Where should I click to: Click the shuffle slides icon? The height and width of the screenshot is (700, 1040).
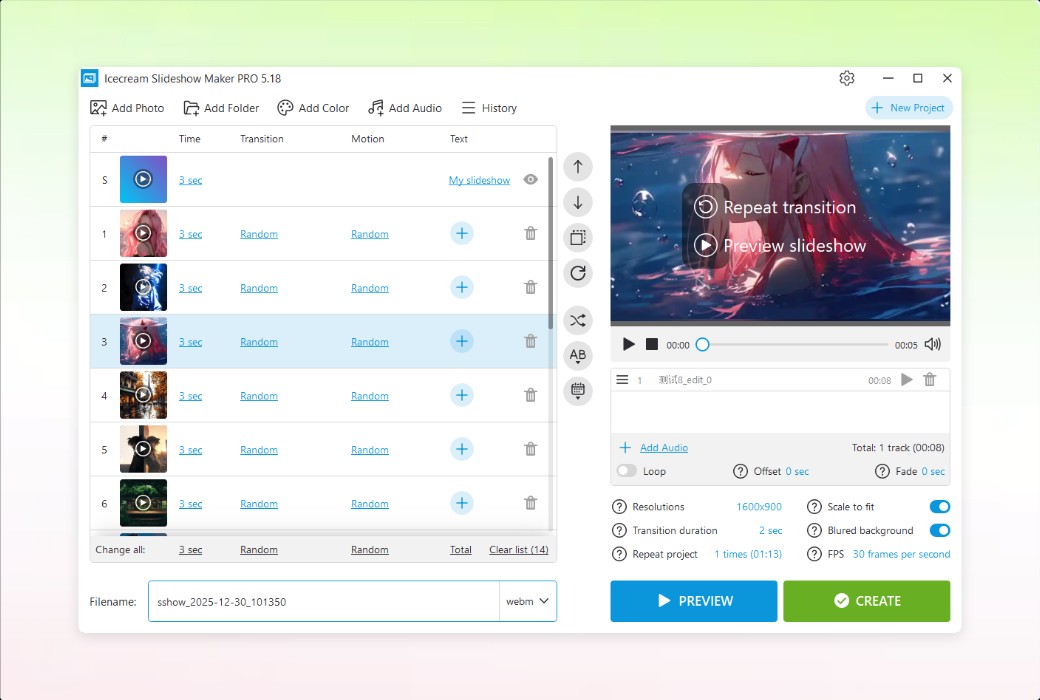point(578,320)
